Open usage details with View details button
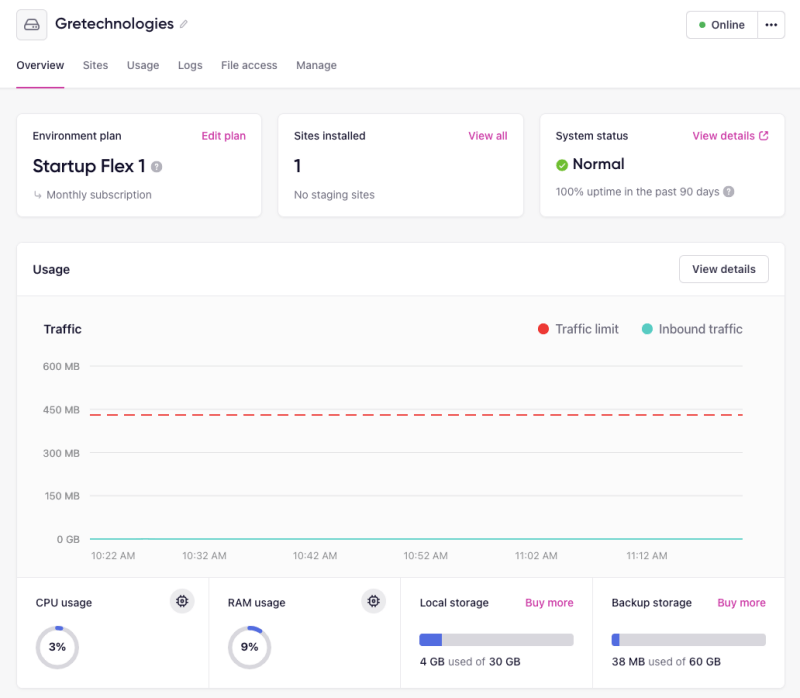 723,269
